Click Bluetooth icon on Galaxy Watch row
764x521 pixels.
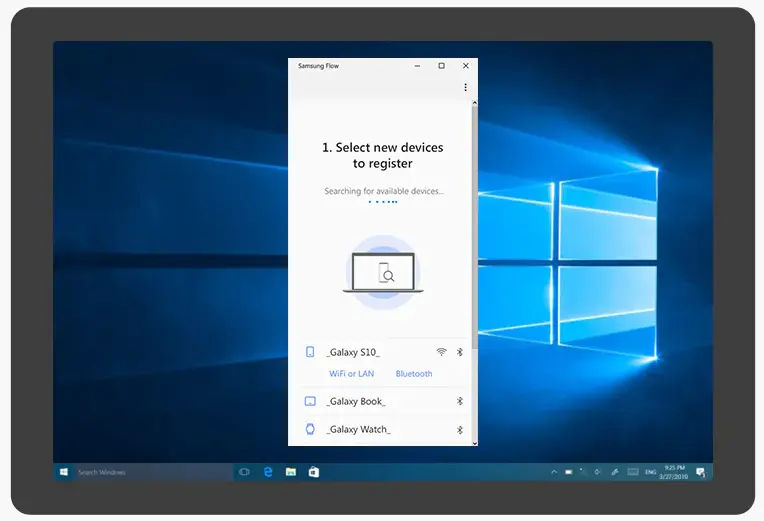(x=459, y=430)
